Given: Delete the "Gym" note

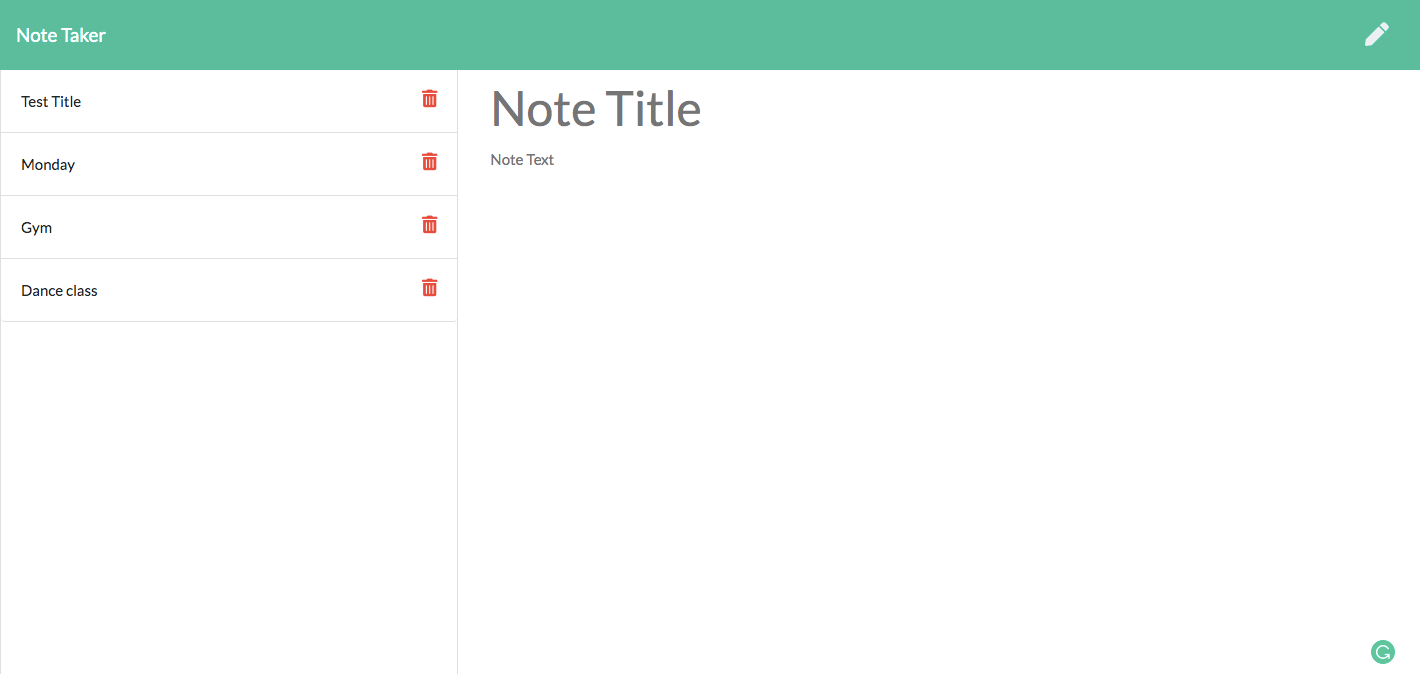Looking at the screenshot, I should point(429,224).
